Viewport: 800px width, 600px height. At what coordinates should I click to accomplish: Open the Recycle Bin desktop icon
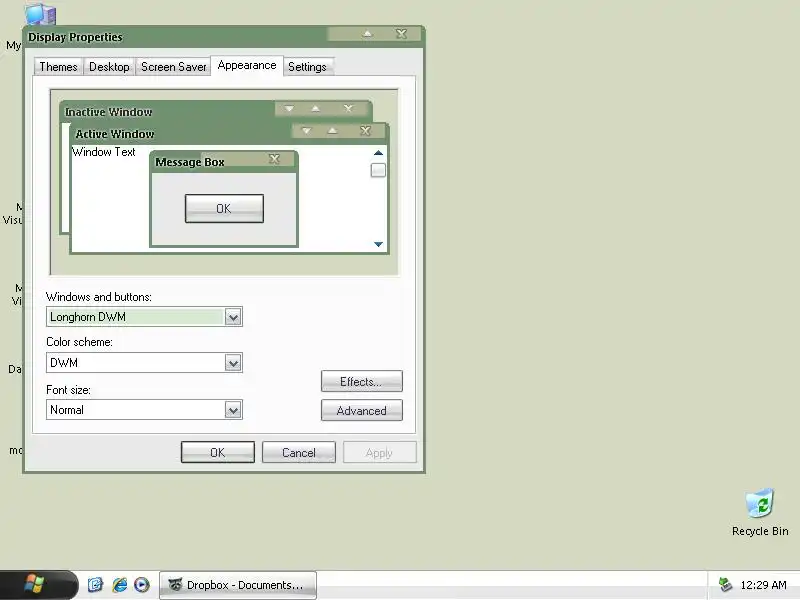click(760, 512)
